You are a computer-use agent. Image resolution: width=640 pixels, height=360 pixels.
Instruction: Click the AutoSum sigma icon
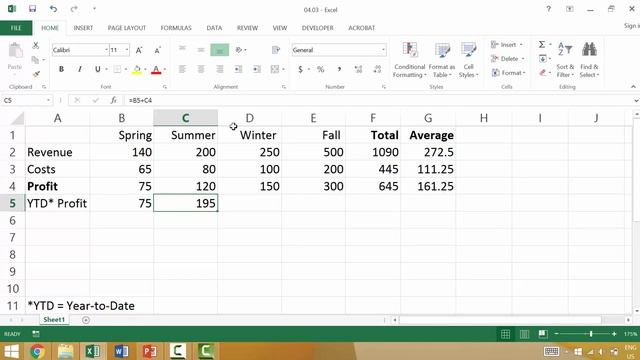point(542,44)
